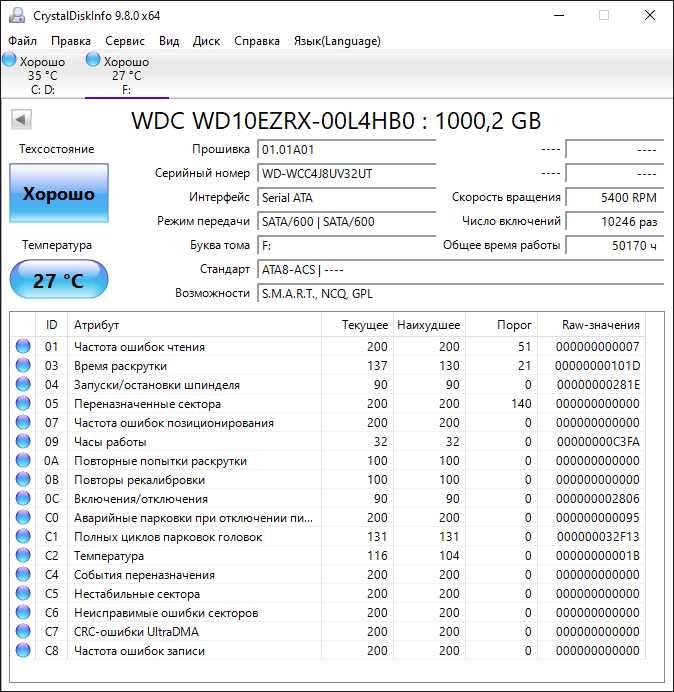Click status orb of attribute C2 row
674x692 pixels.
pos(23,555)
